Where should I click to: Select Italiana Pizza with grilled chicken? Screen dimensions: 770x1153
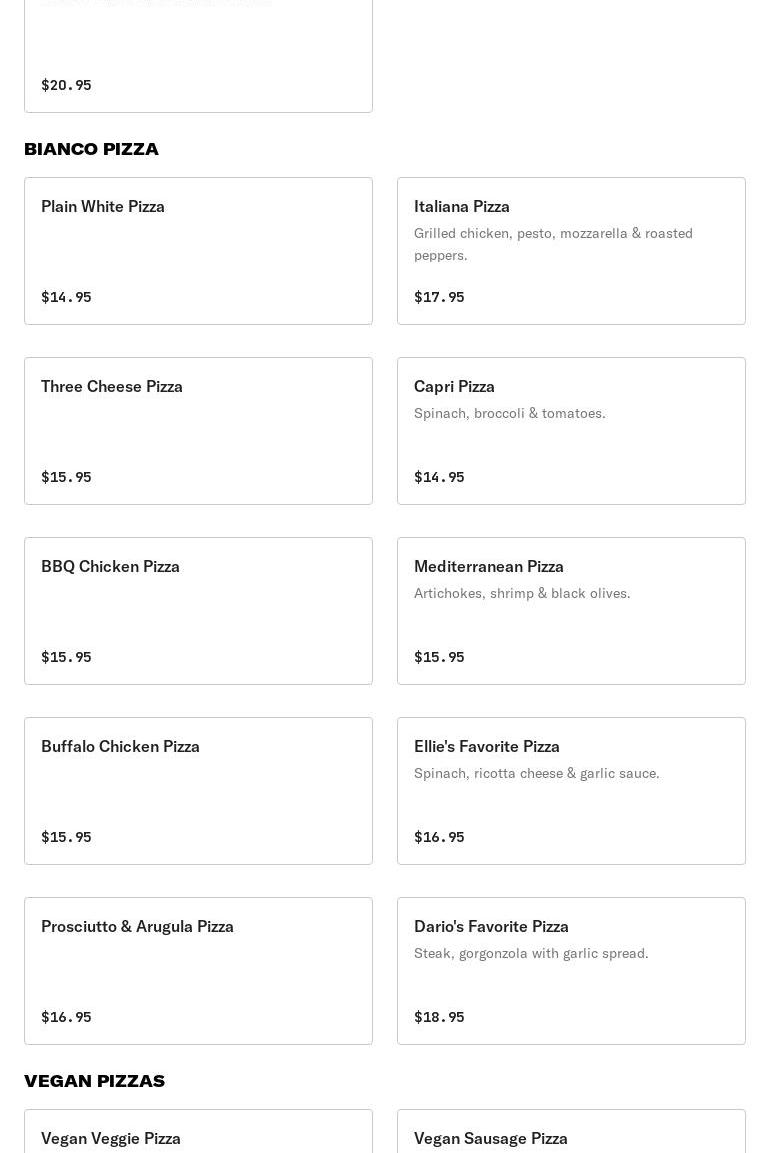tap(571, 250)
